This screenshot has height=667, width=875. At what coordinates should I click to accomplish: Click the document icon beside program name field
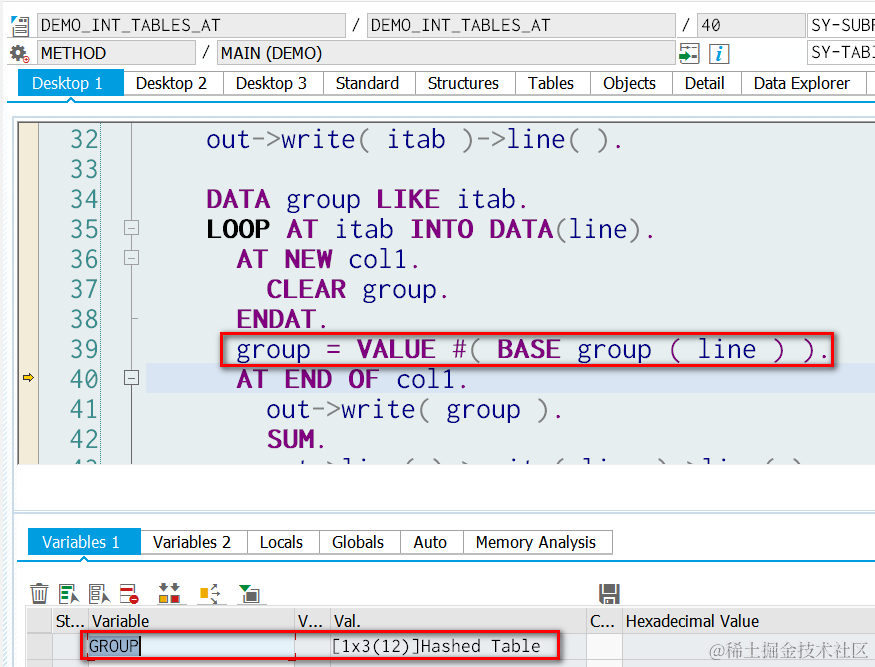pyautogui.click(x=20, y=26)
